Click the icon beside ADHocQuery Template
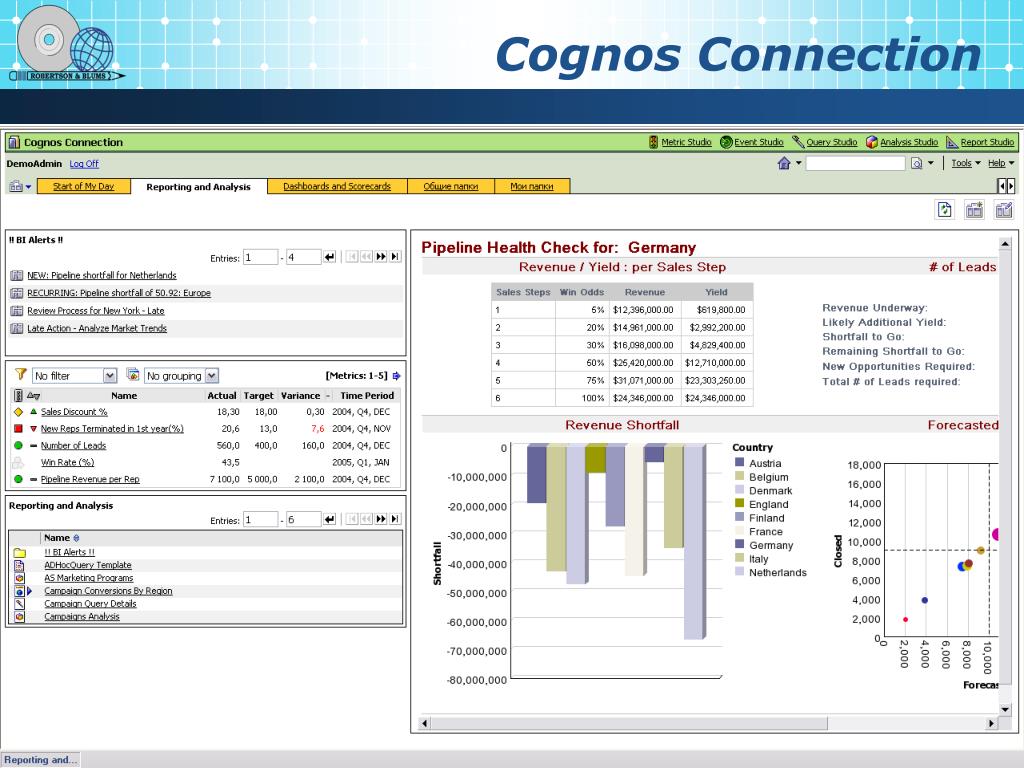Screen dimensions: 1024x768 19,565
